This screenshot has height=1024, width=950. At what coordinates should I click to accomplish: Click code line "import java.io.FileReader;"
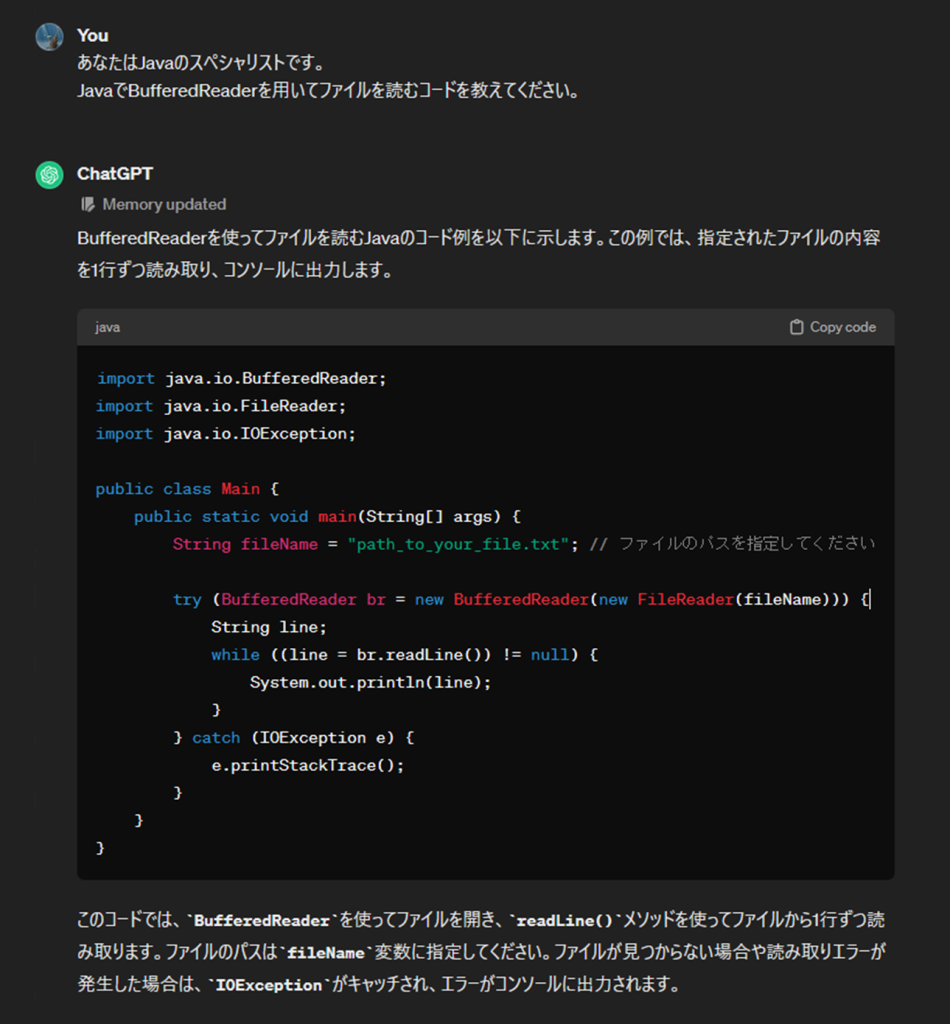221,406
